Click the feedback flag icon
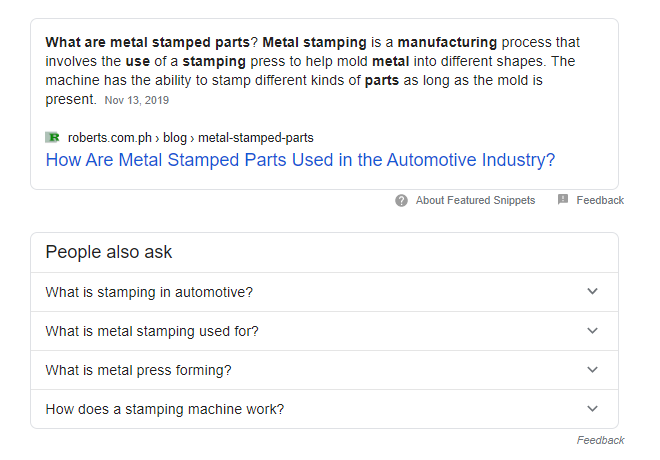The width and height of the screenshot is (660, 460). [x=563, y=200]
